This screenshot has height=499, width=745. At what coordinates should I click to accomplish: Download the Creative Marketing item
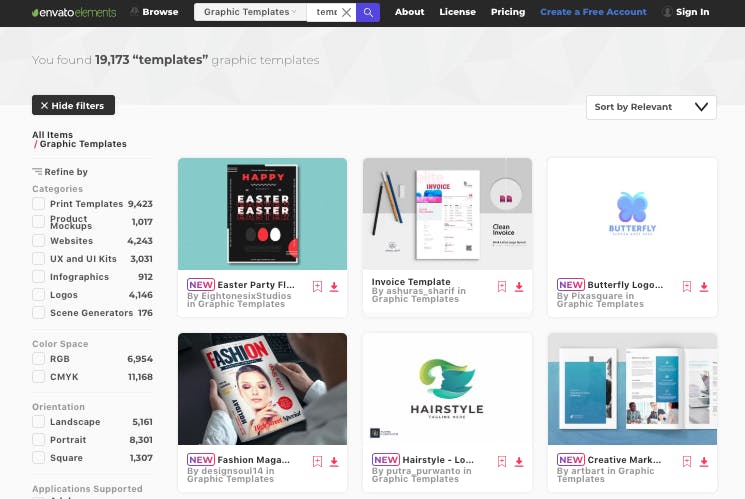pyautogui.click(x=704, y=461)
